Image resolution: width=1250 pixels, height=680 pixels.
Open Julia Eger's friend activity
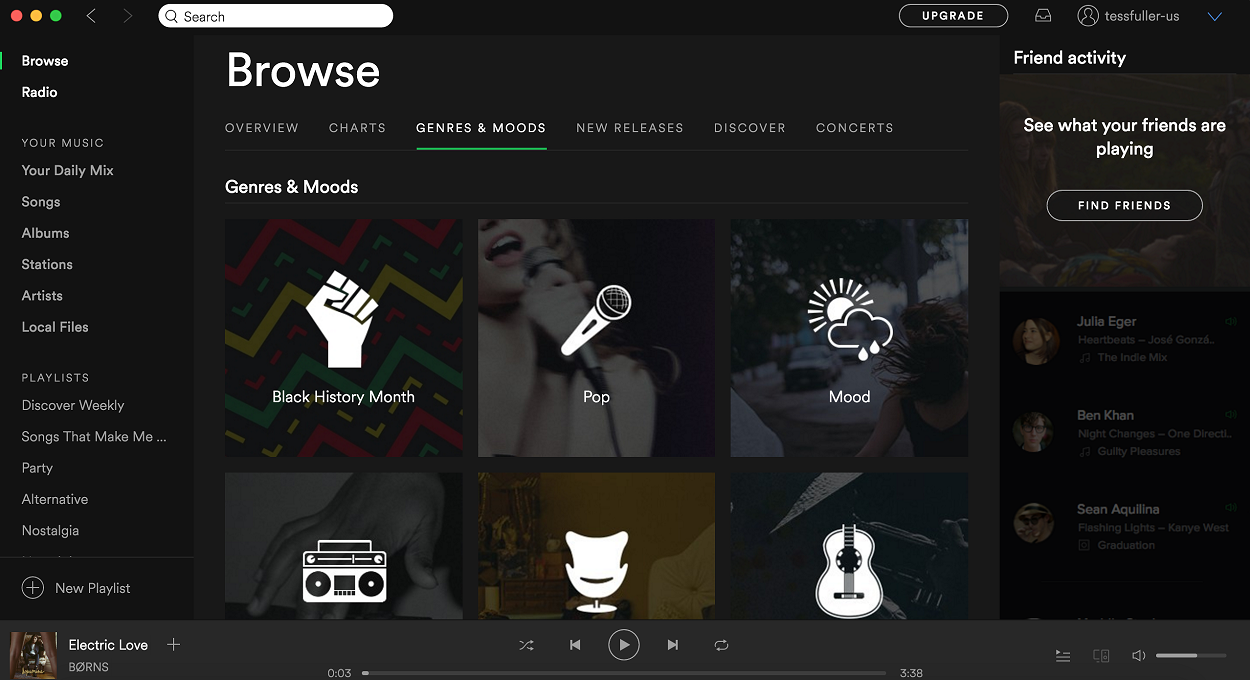click(1124, 340)
